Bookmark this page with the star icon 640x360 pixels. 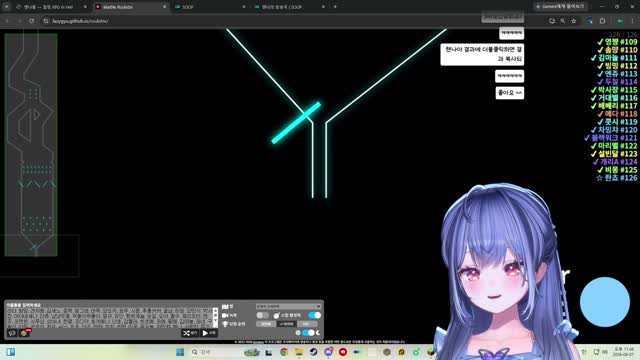[x=573, y=21]
